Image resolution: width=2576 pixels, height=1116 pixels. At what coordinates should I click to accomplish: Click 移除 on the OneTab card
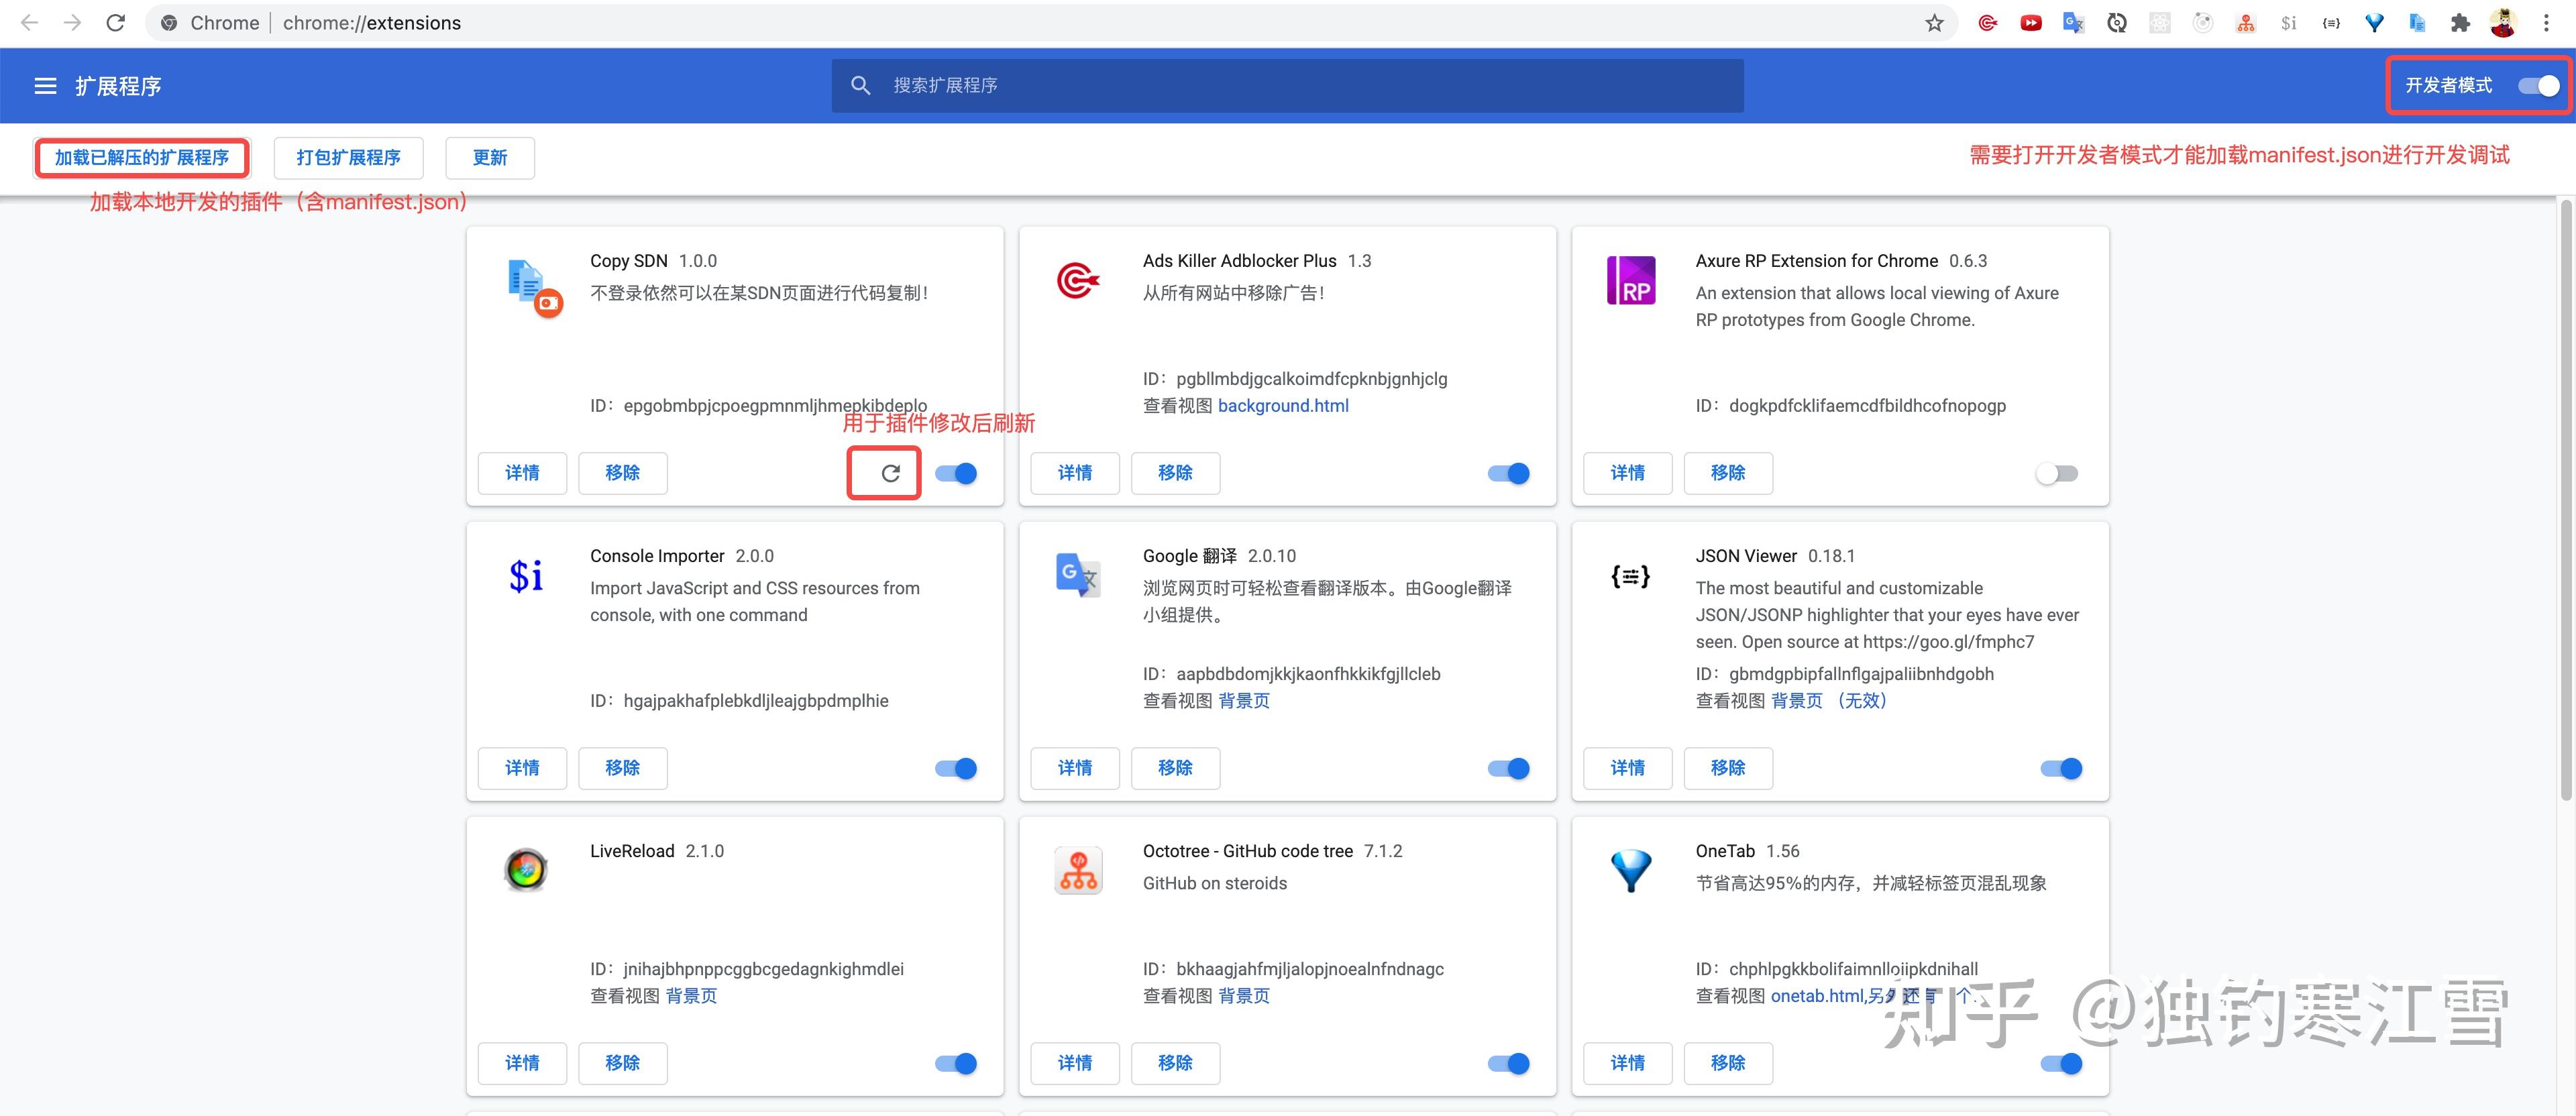click(x=1728, y=1063)
